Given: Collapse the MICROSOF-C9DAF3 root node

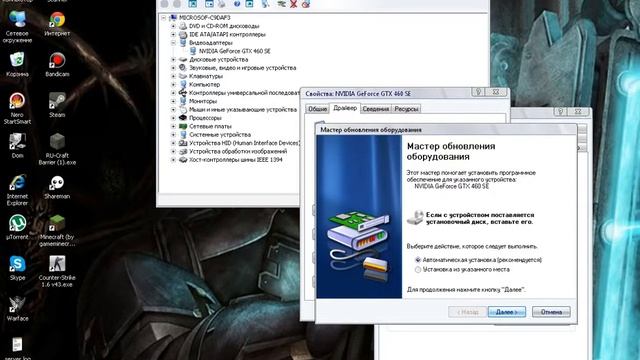Looking at the screenshot, I should [164, 18].
